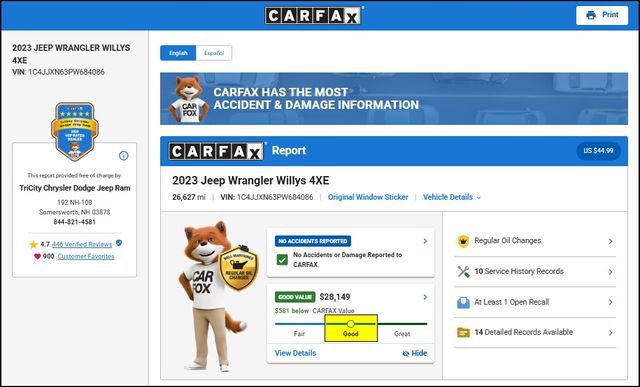Click the US $44.99 price pill

coord(598,151)
